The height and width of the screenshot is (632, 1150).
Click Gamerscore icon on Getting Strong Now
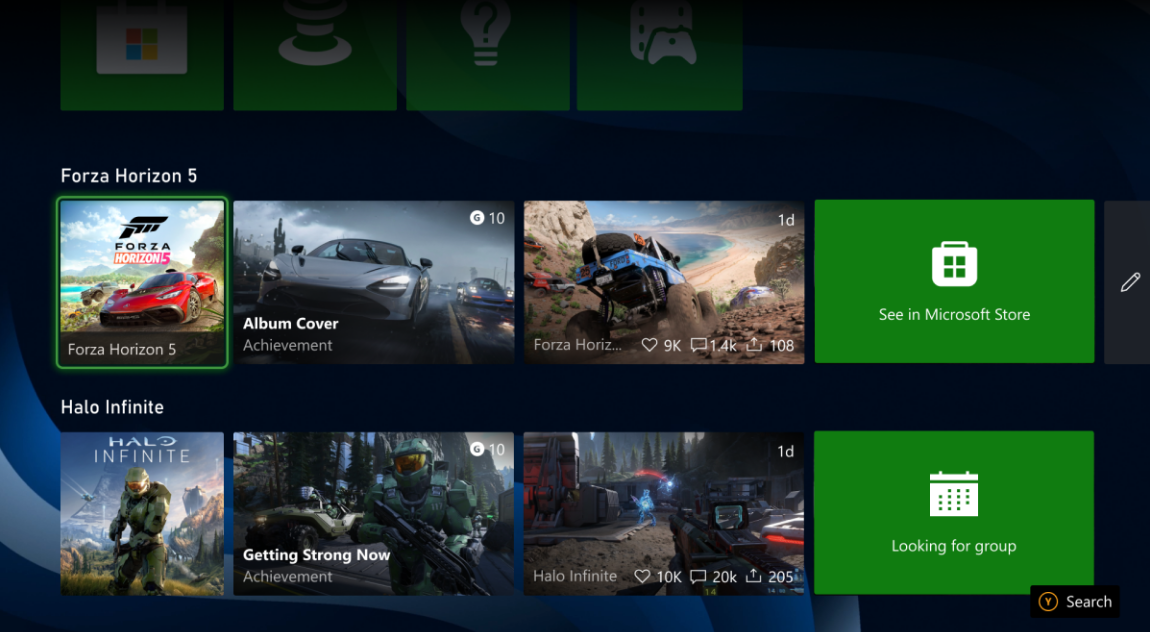coord(477,449)
